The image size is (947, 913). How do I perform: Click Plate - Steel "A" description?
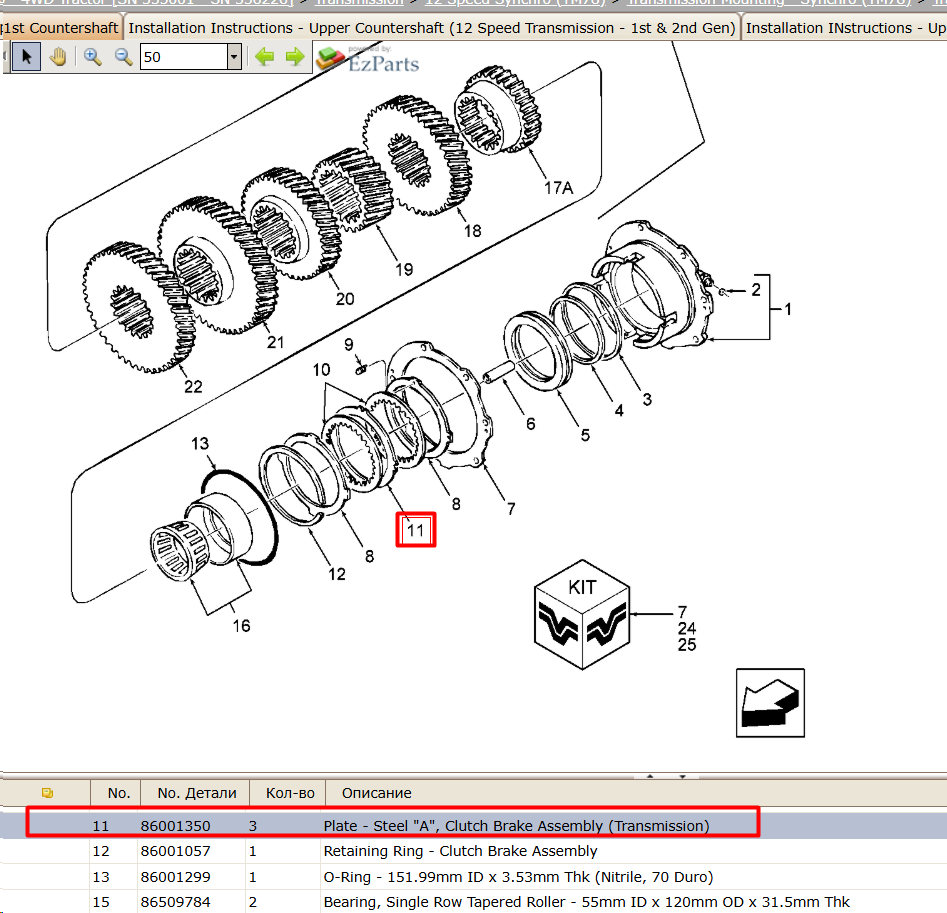tap(516, 825)
